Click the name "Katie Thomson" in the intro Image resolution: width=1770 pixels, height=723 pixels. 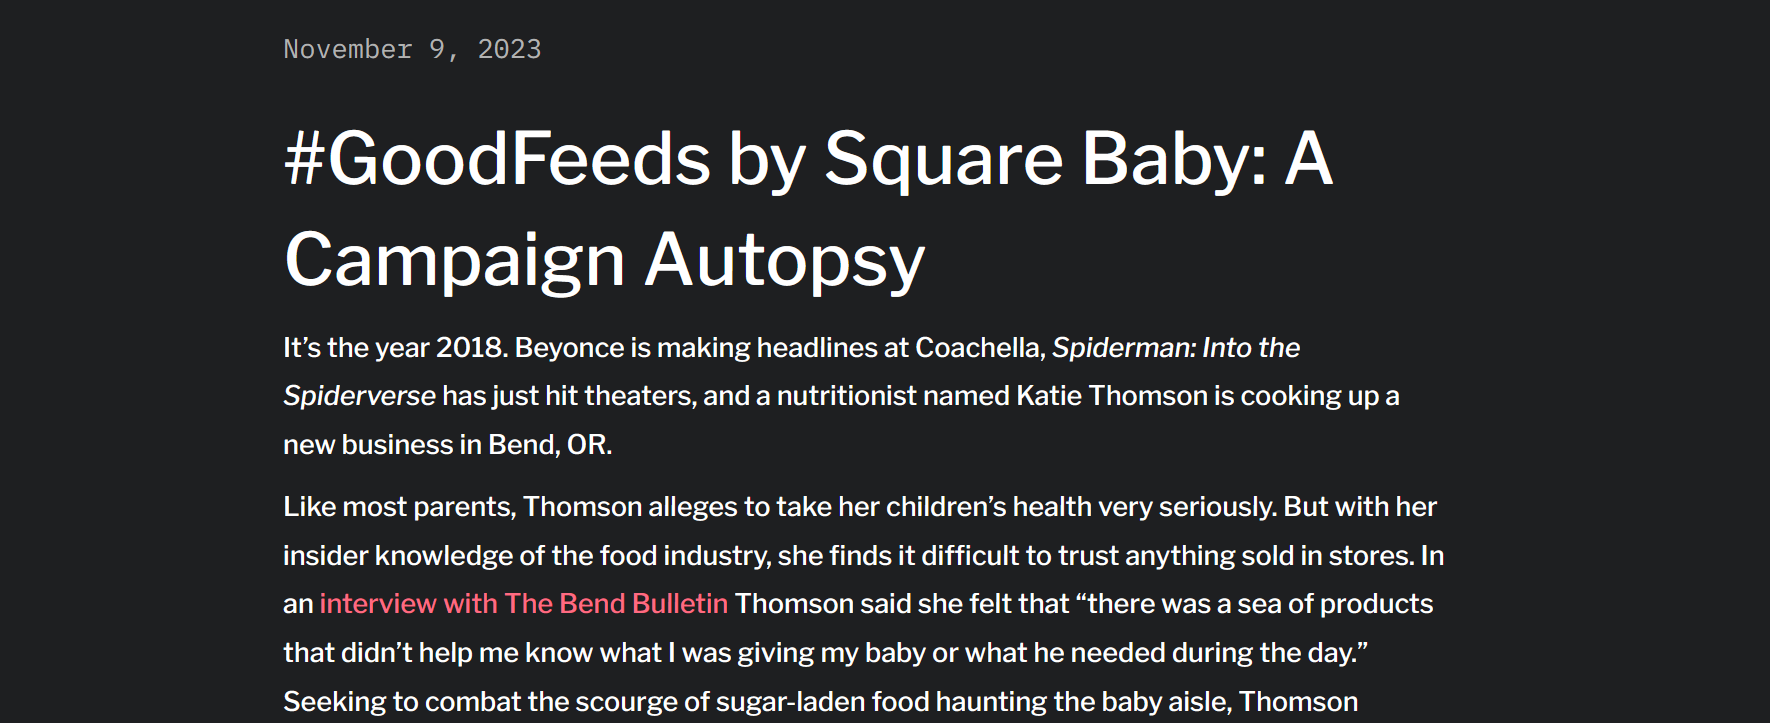pos(1111,396)
